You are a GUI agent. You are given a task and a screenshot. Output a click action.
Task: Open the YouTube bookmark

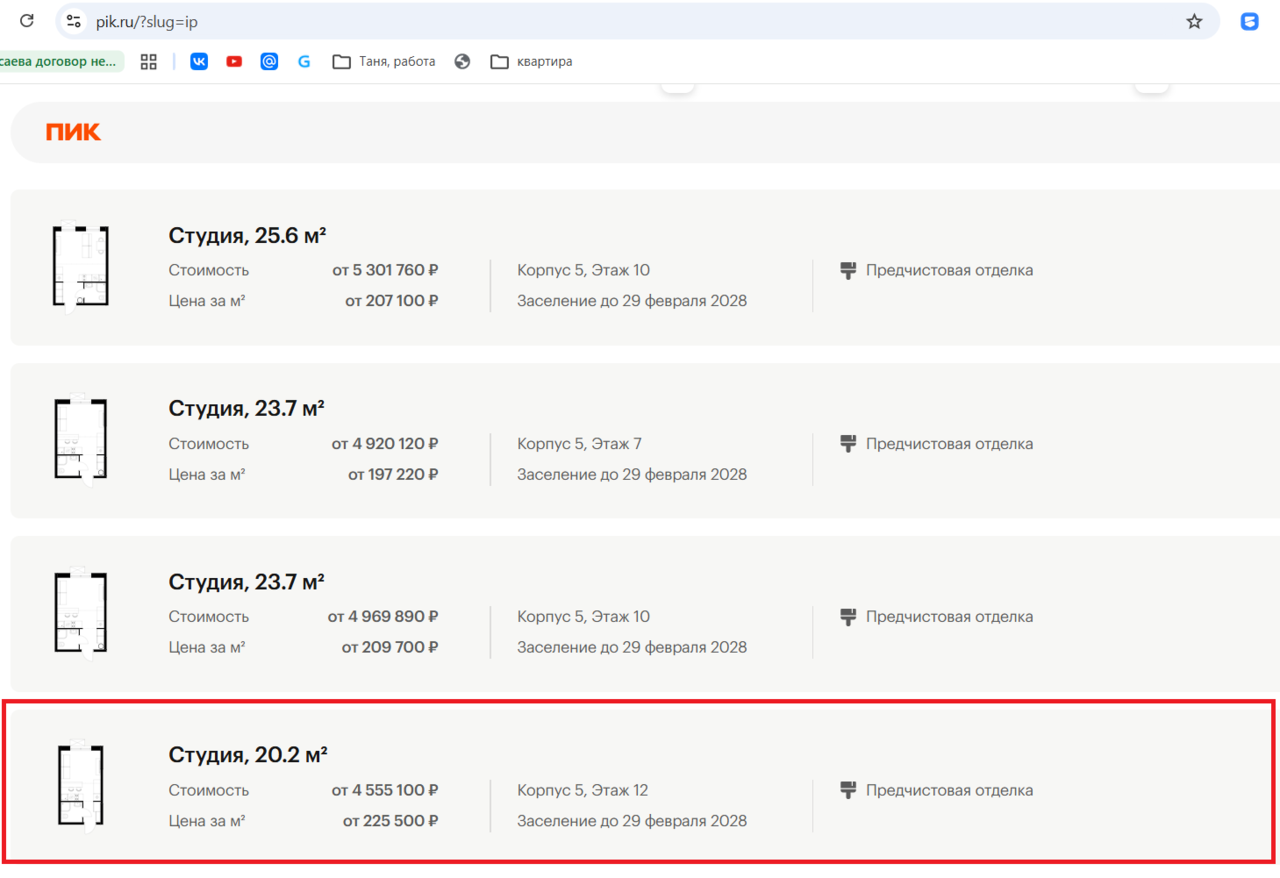tap(234, 62)
